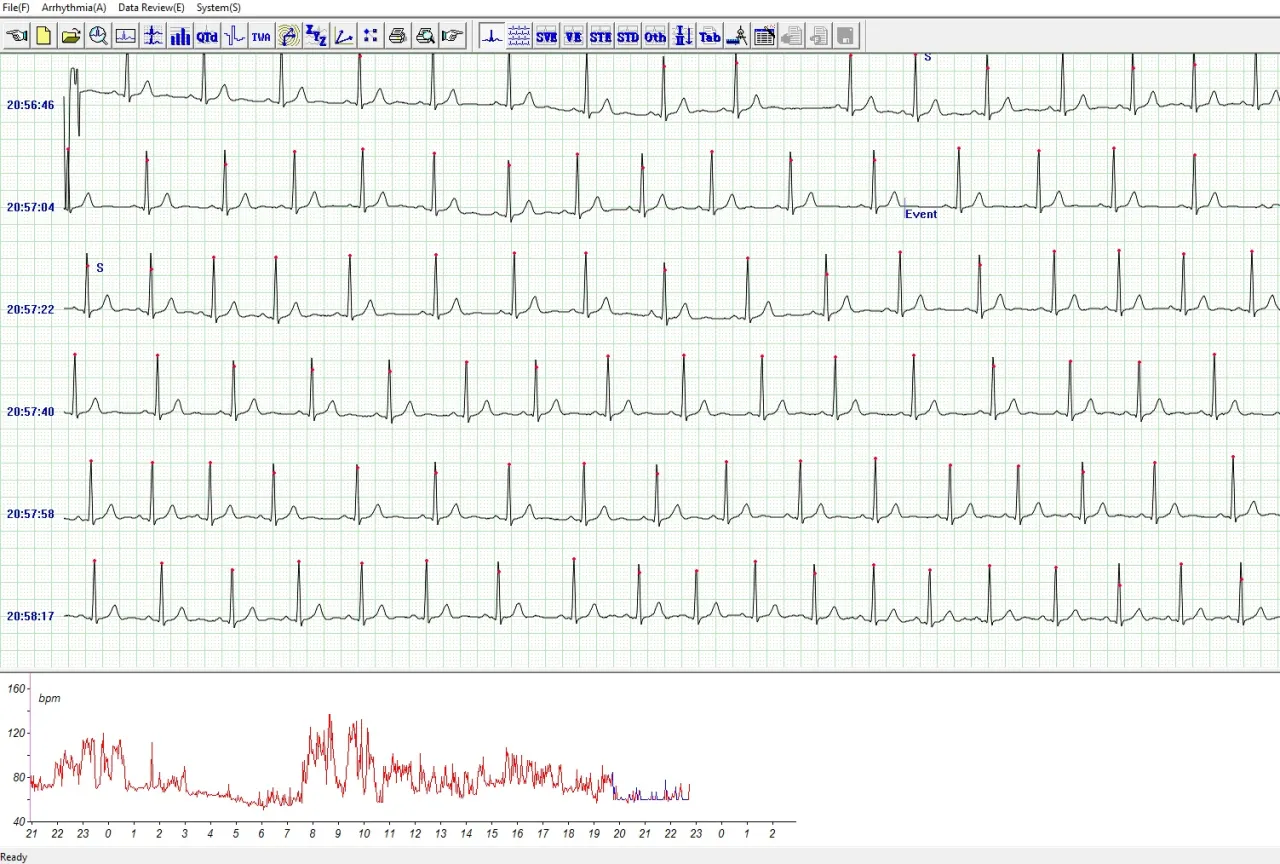Activate the printer tool
1280x864 pixels.
[397, 36]
